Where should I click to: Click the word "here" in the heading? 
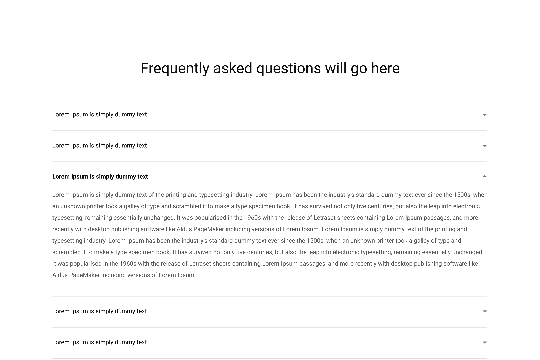pyautogui.click(x=385, y=68)
